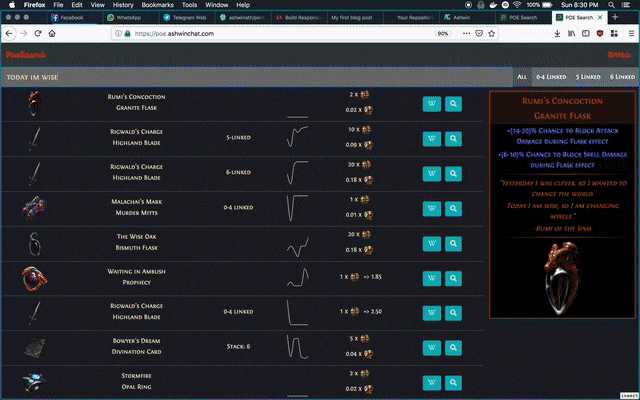Bookmark this page with the star
This screenshot has height=400, width=640.
coord(491,33)
